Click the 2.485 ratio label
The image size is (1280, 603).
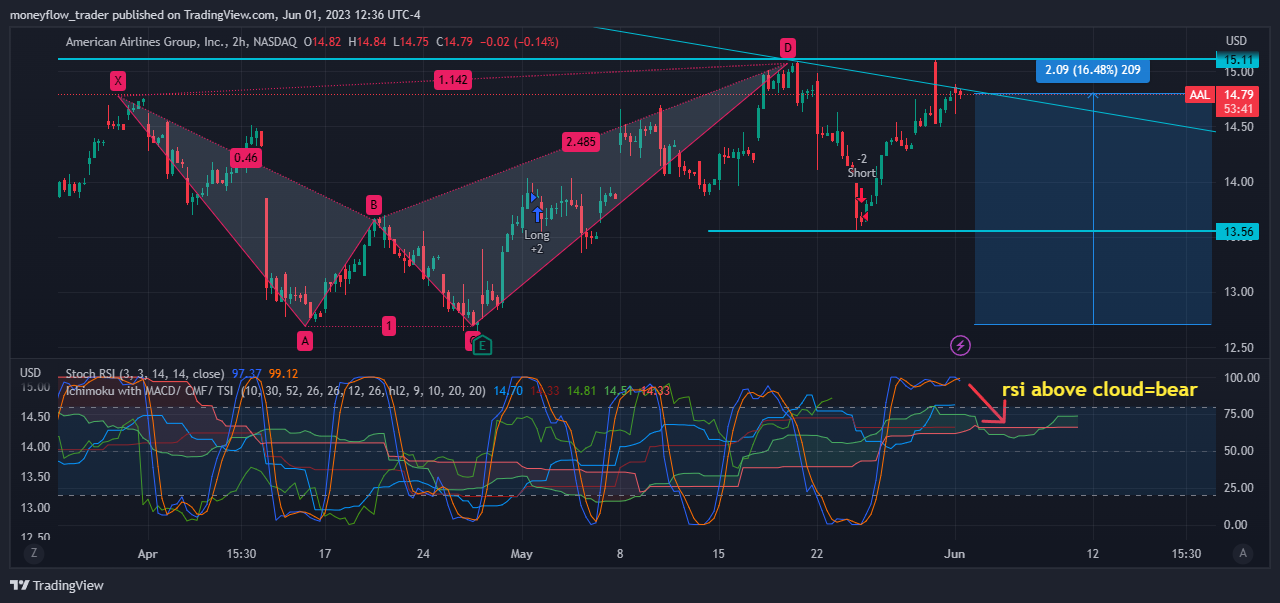point(580,142)
